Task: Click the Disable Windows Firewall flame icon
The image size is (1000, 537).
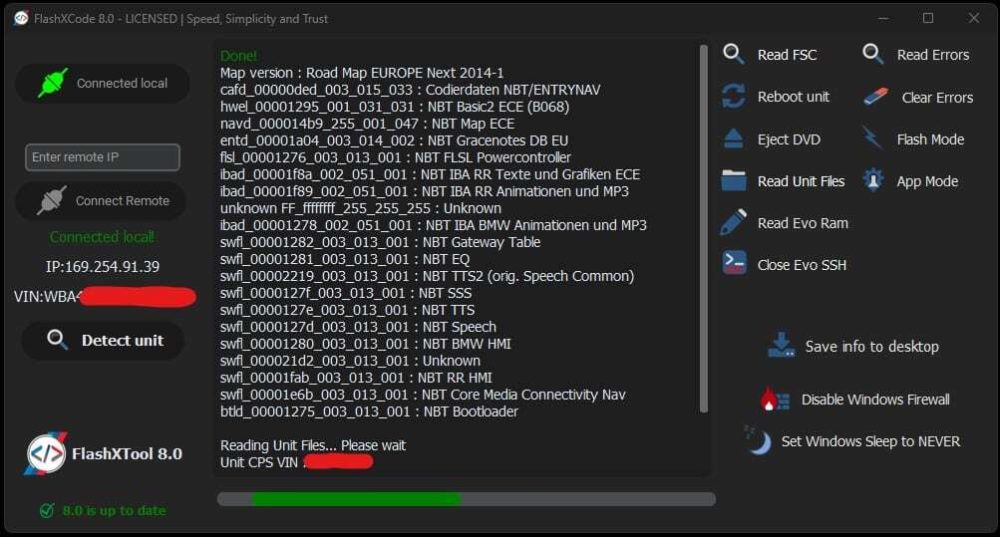Action: (x=774, y=399)
